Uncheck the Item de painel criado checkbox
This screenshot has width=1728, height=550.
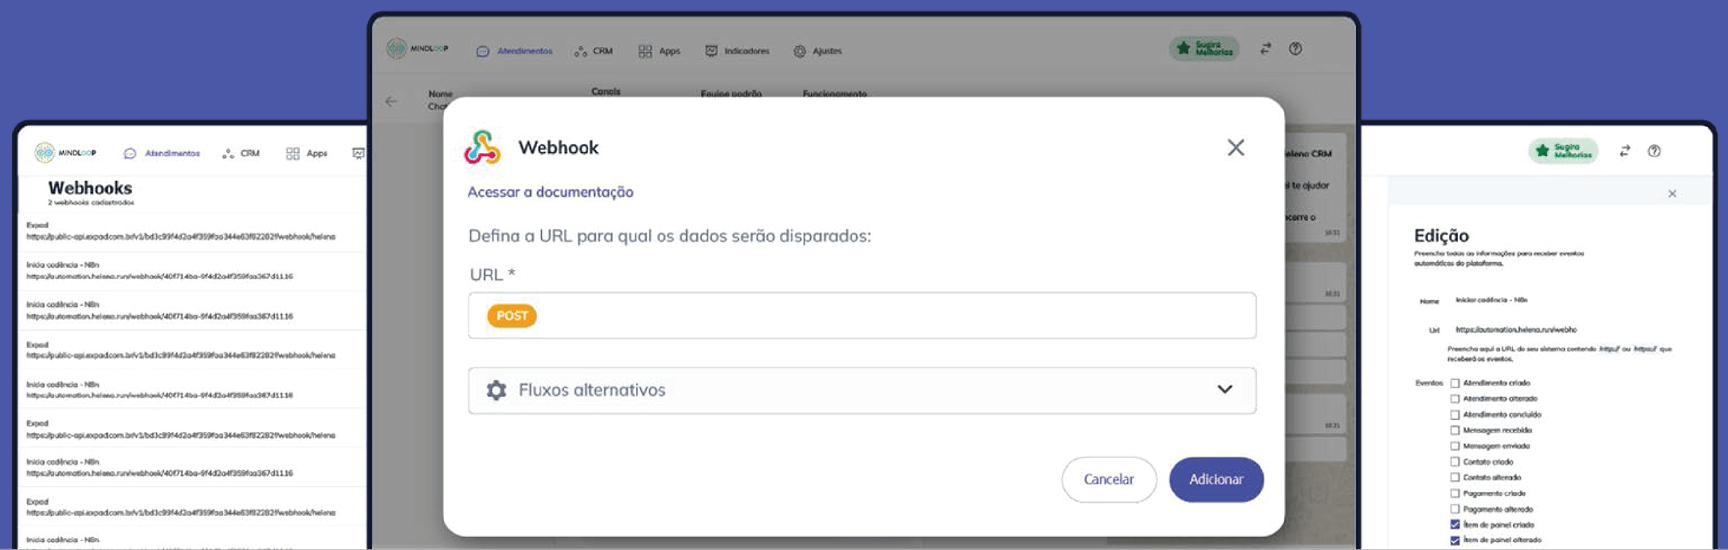point(1455,525)
